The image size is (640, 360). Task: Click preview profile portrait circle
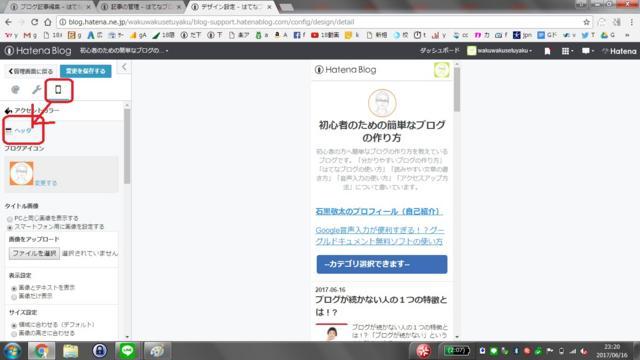pos(382,103)
